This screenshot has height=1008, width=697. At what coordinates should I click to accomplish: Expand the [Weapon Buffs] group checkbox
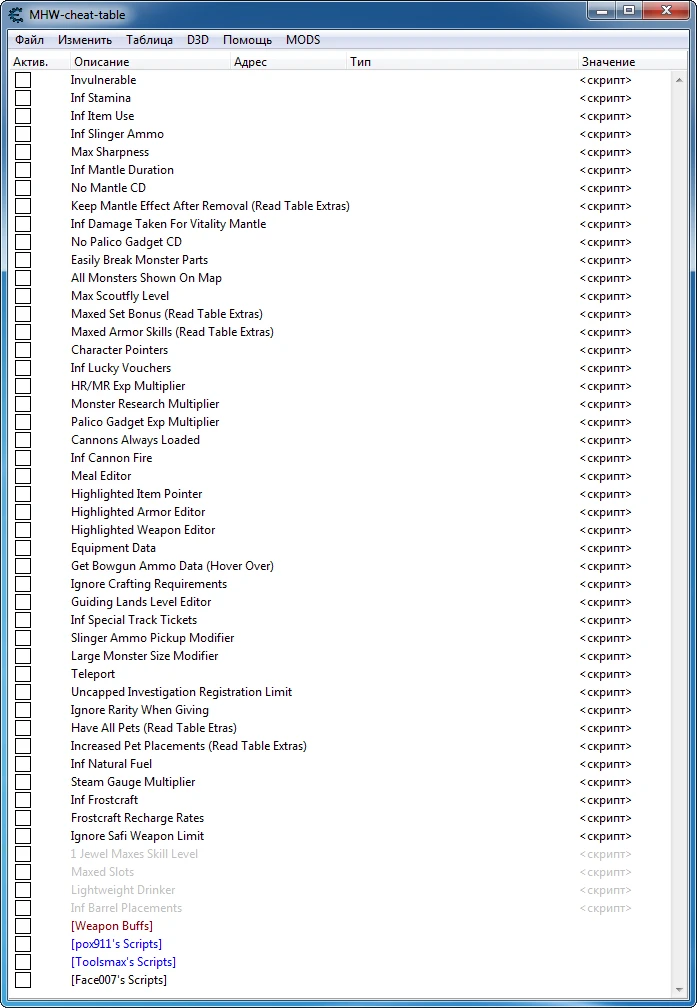[x=23, y=926]
